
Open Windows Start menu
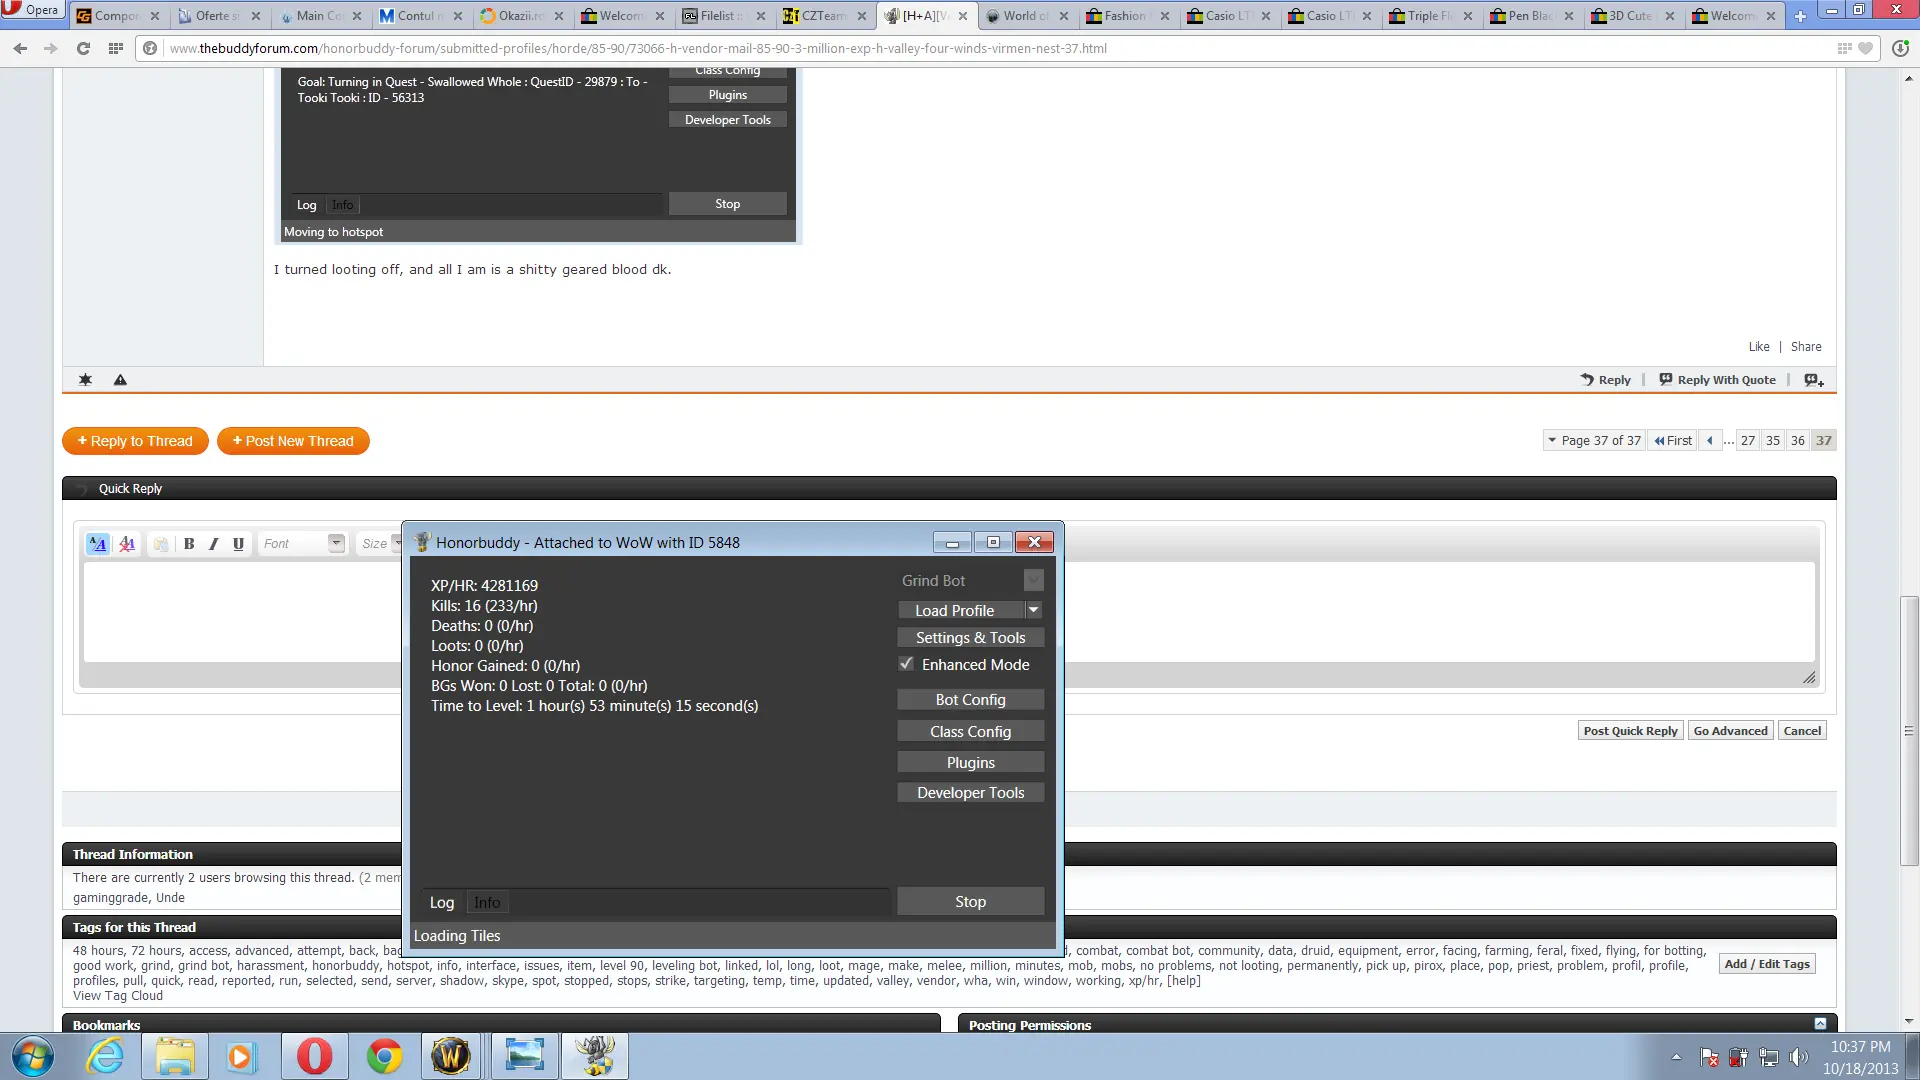[x=32, y=1056]
